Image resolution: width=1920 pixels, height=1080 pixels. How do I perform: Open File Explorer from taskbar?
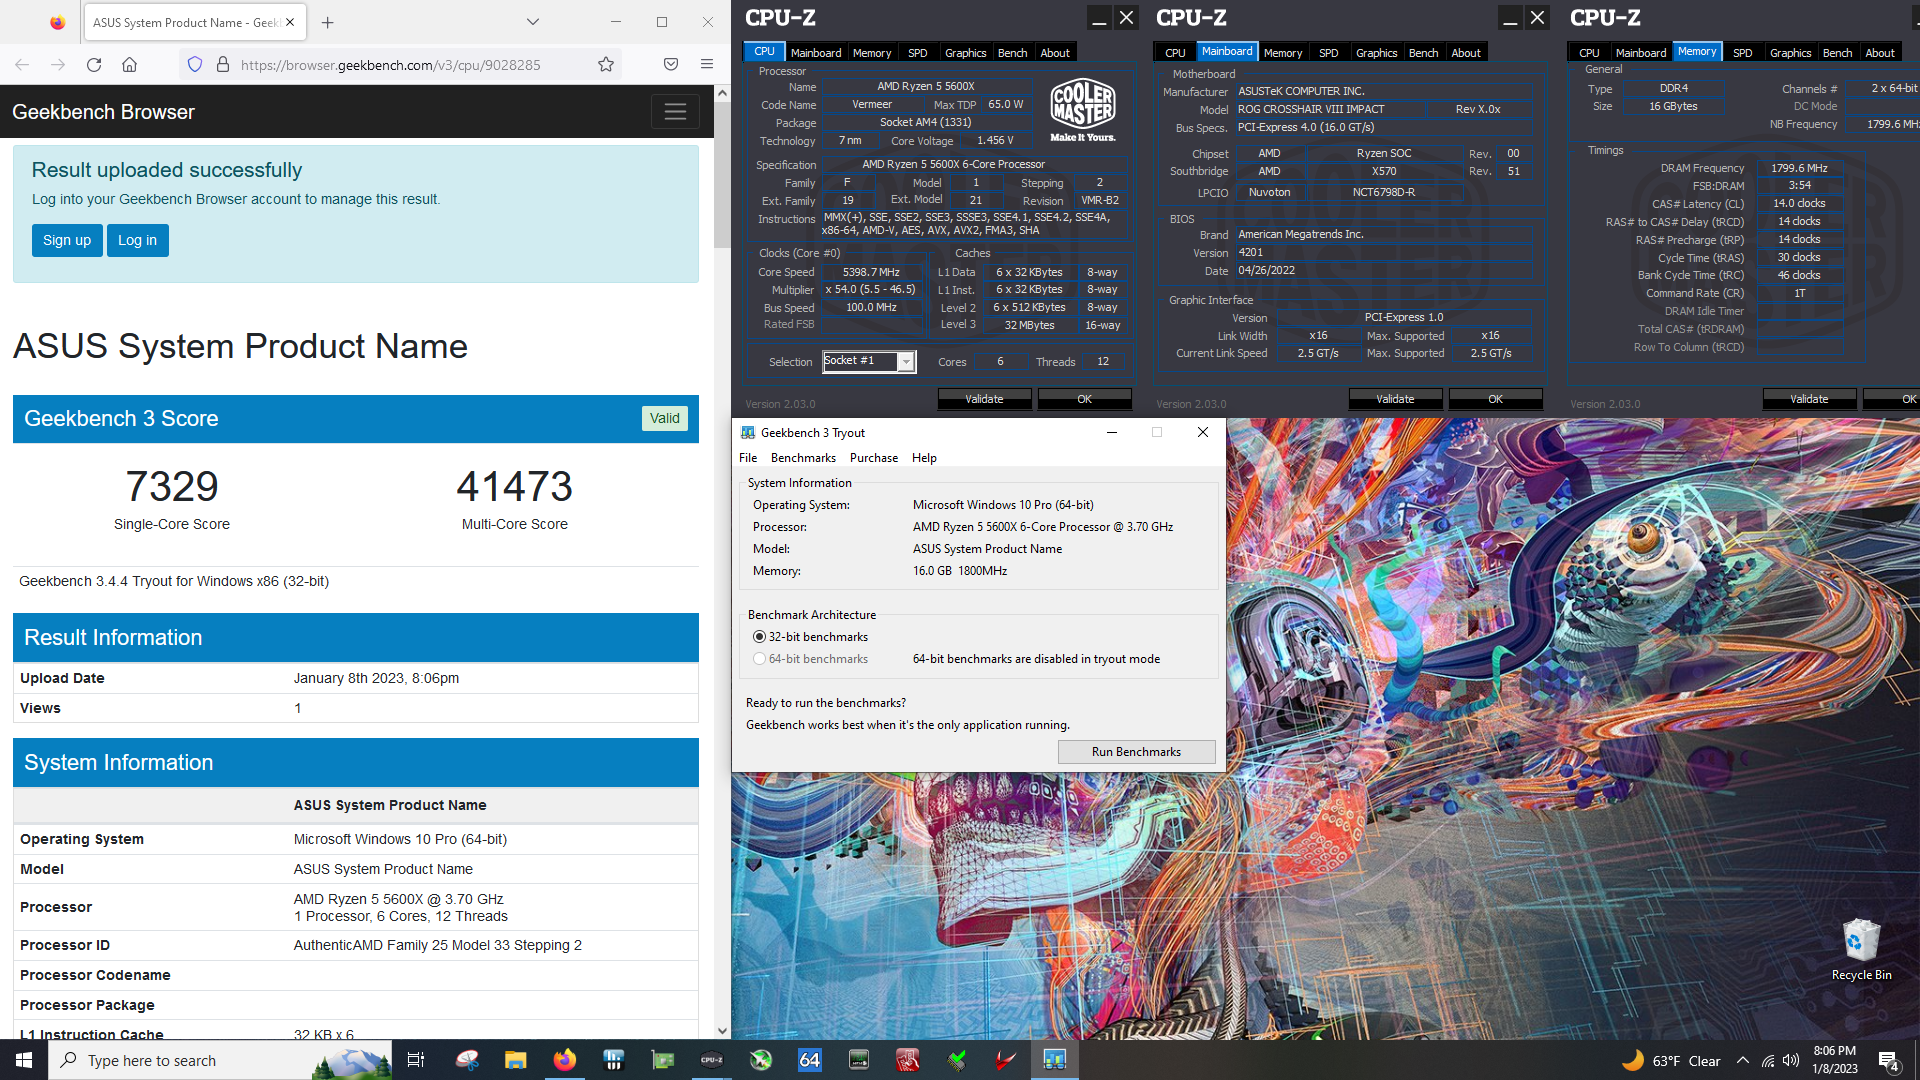coord(516,1060)
